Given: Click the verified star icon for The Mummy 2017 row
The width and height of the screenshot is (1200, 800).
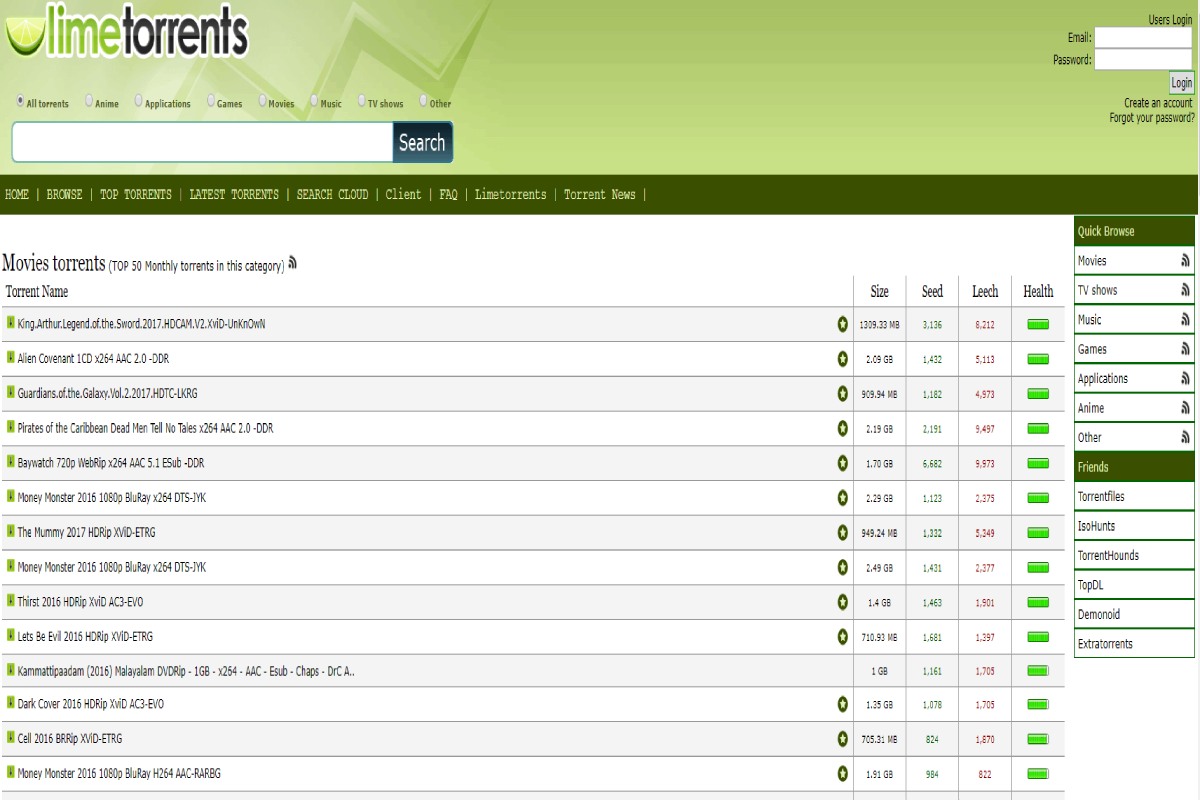Looking at the screenshot, I should 843,533.
